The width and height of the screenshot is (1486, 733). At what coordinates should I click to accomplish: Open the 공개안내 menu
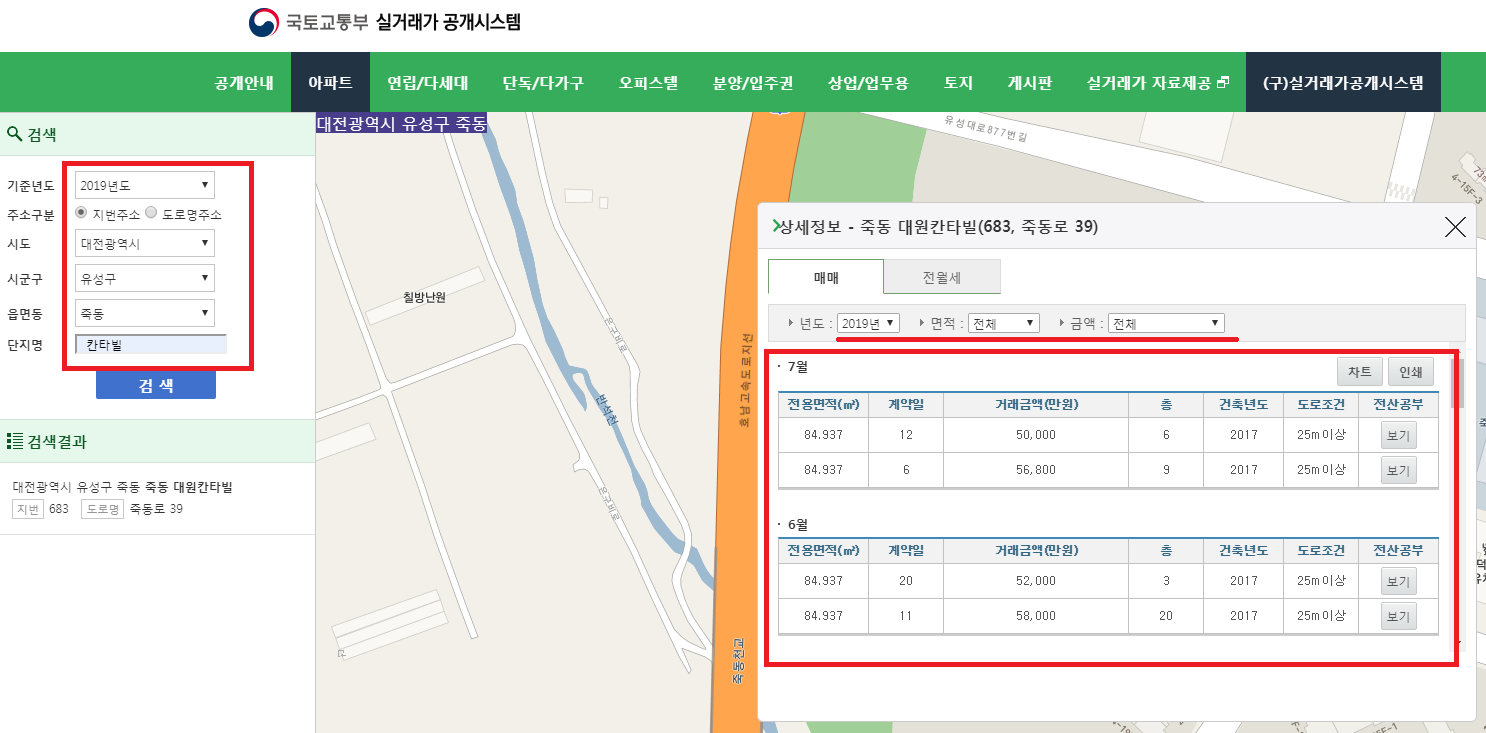pos(243,83)
